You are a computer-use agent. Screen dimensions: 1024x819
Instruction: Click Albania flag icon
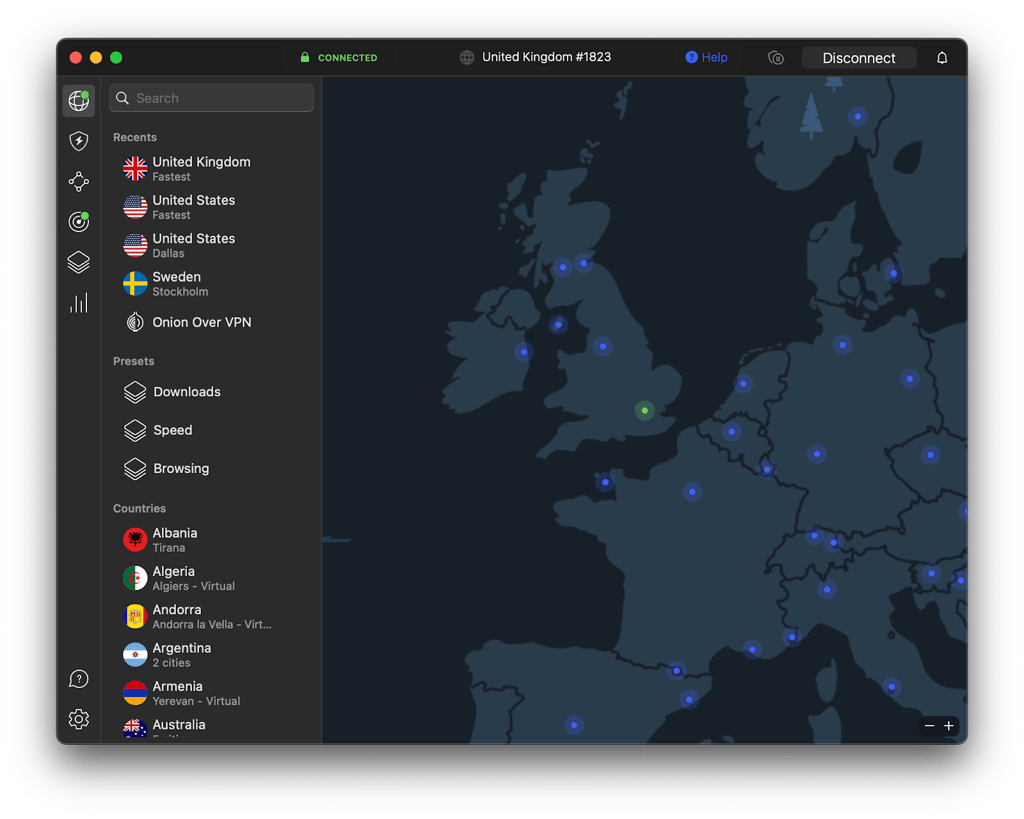pyautogui.click(x=135, y=539)
